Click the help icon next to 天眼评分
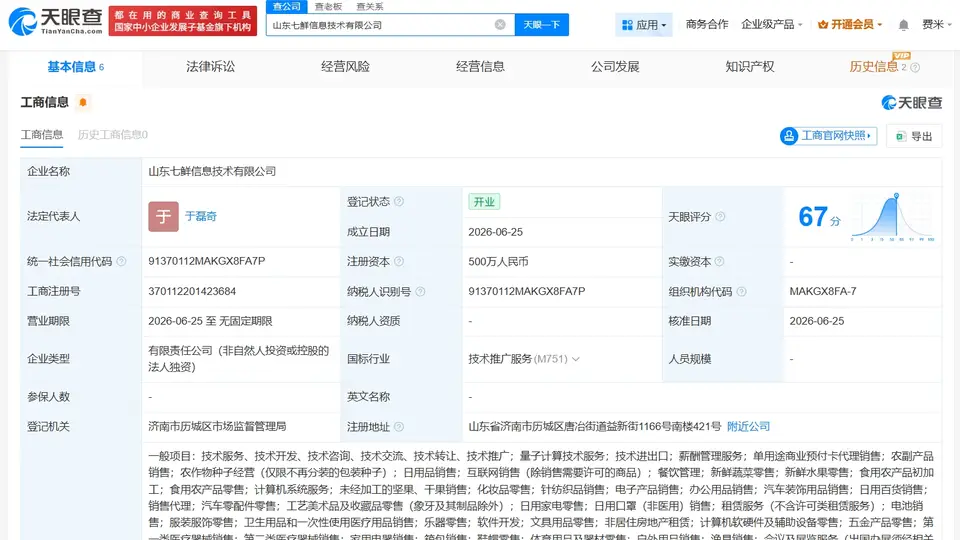Image resolution: width=960 pixels, height=540 pixels. tap(721, 216)
